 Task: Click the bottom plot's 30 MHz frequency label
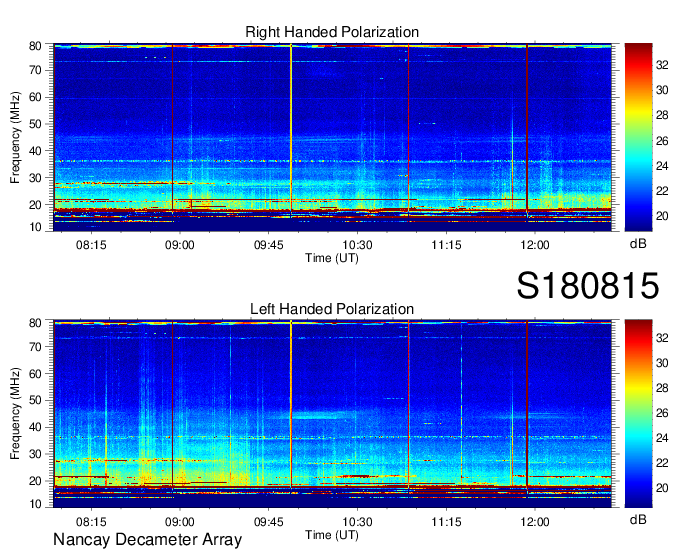tap(35, 454)
